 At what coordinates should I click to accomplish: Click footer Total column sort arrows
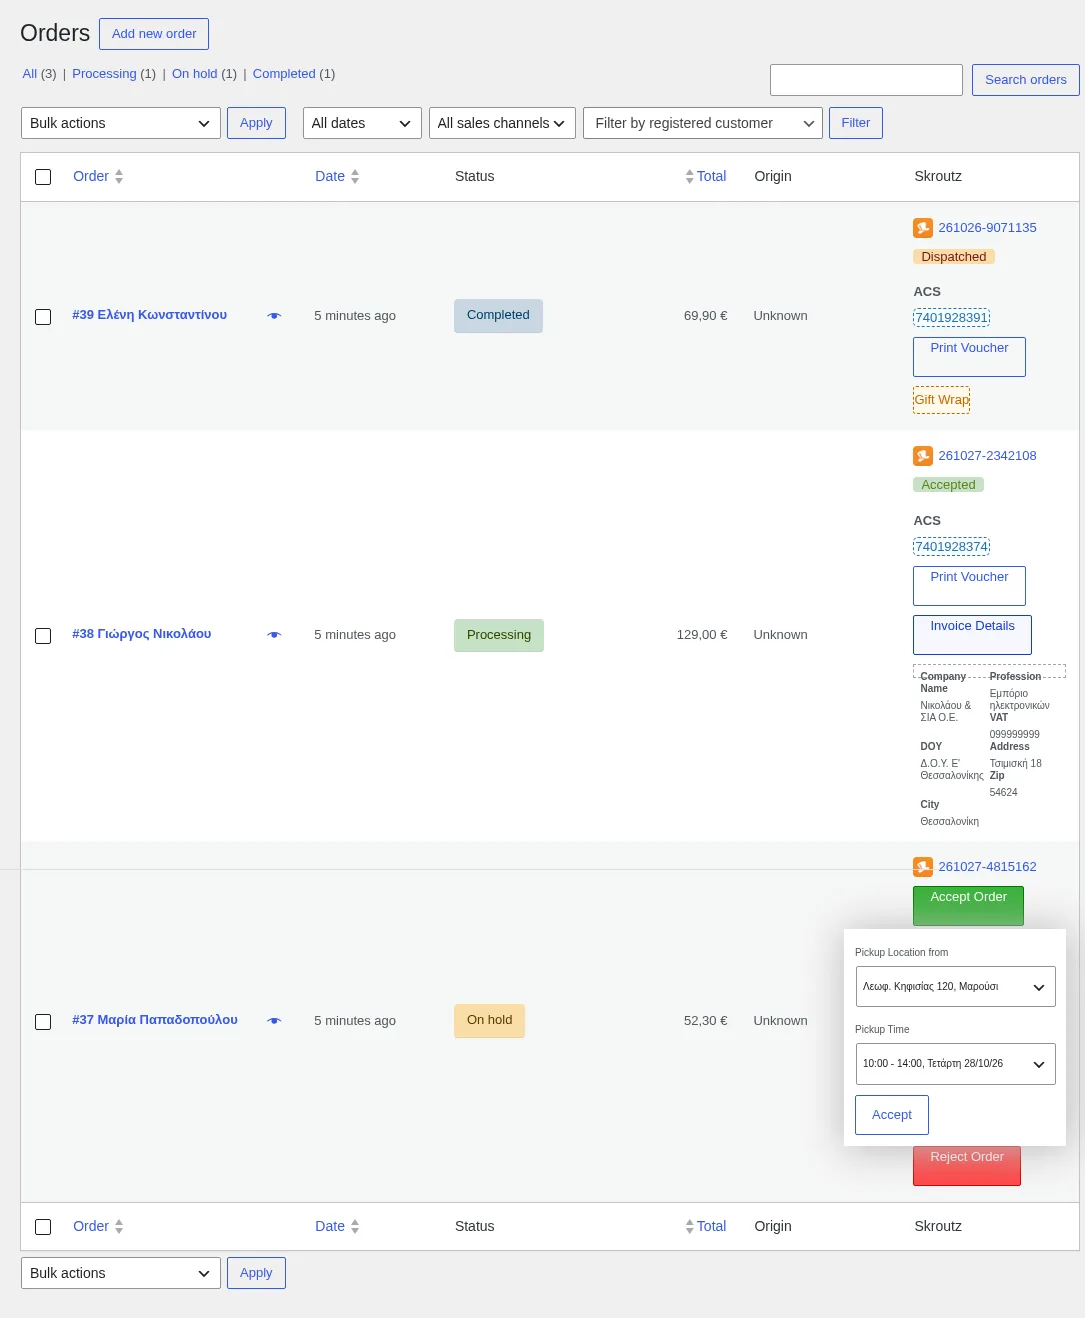689,1227
